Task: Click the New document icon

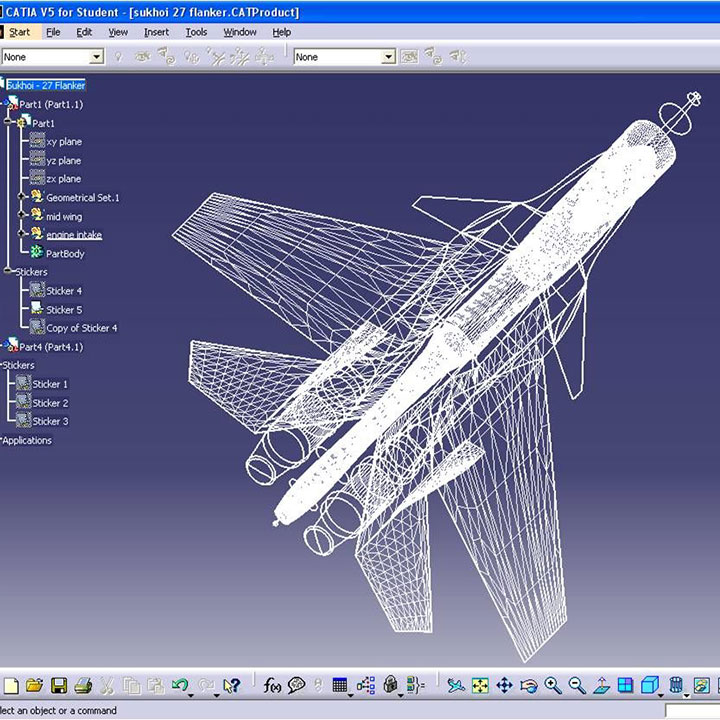Action: [x=11, y=686]
